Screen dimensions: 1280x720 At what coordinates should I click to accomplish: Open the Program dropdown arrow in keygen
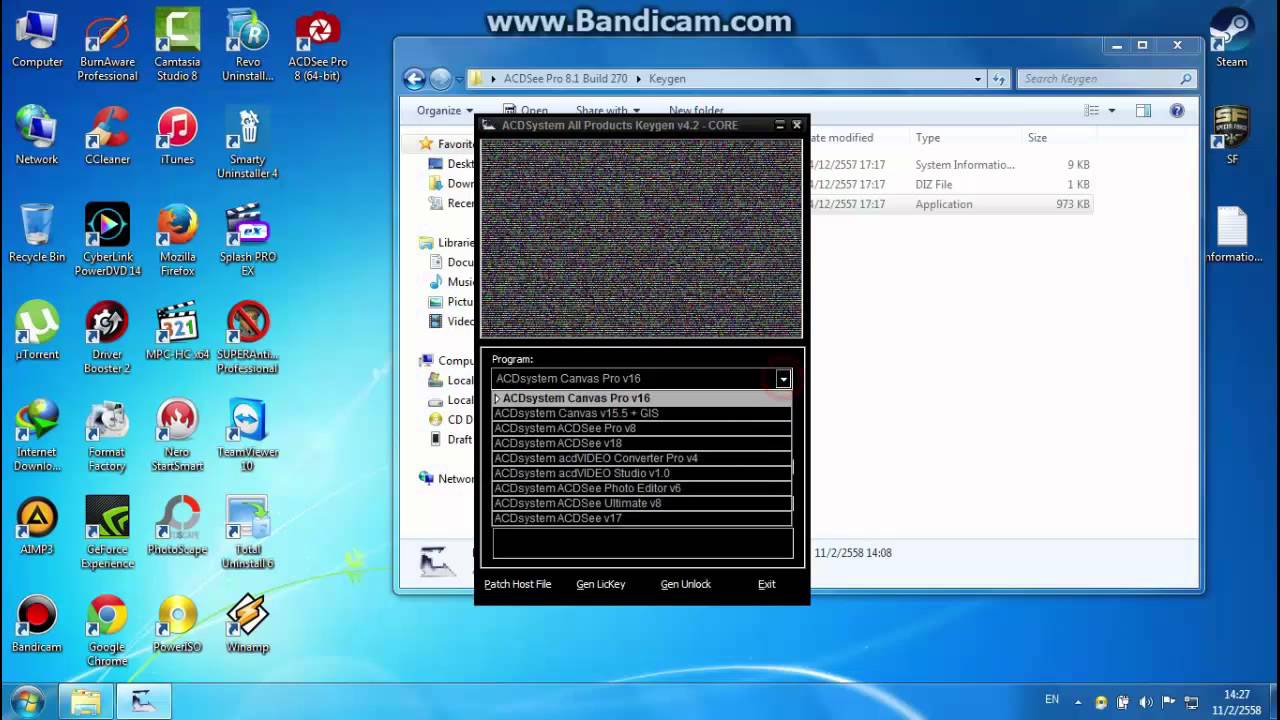(x=783, y=378)
